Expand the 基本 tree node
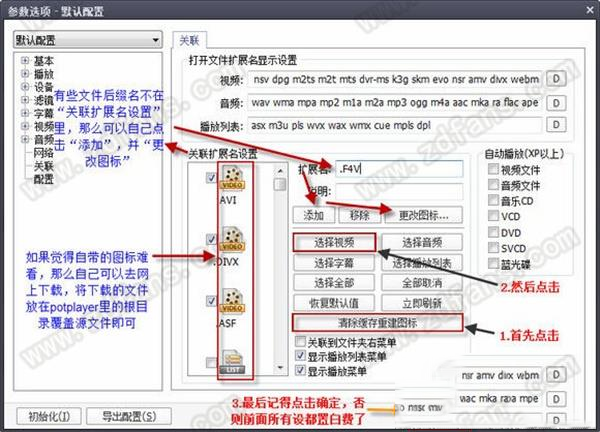Screen dimensions: 600x432 (23, 60)
